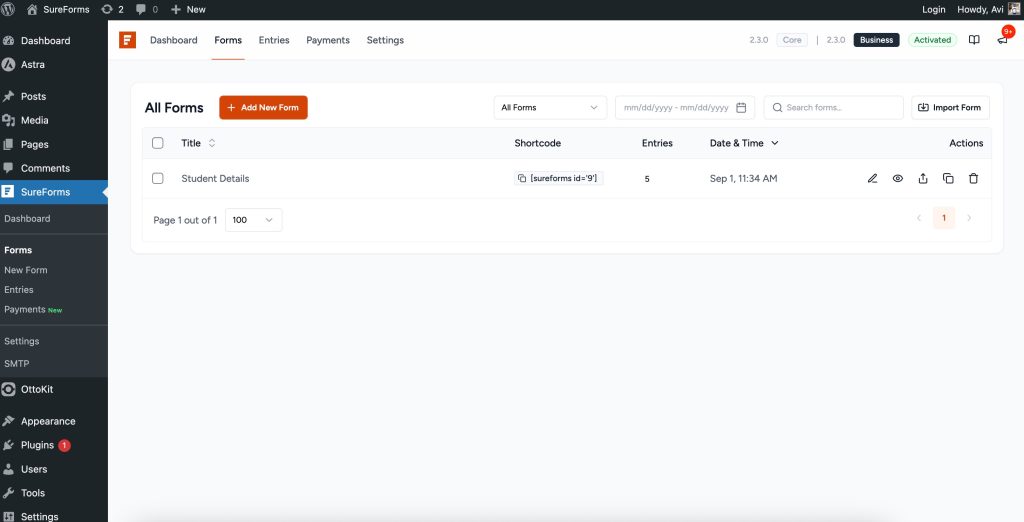Screen dimensions: 1024x522
Task: Expand the 100 per-page dropdown
Action: coord(253,220)
